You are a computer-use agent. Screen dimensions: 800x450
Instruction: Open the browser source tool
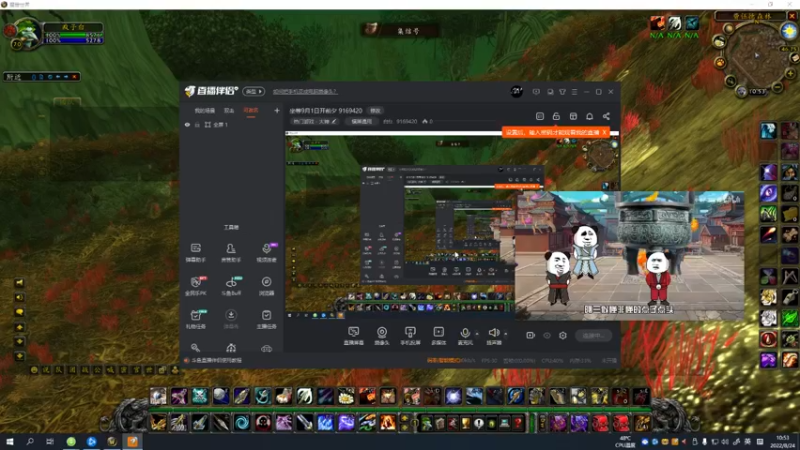(x=266, y=286)
